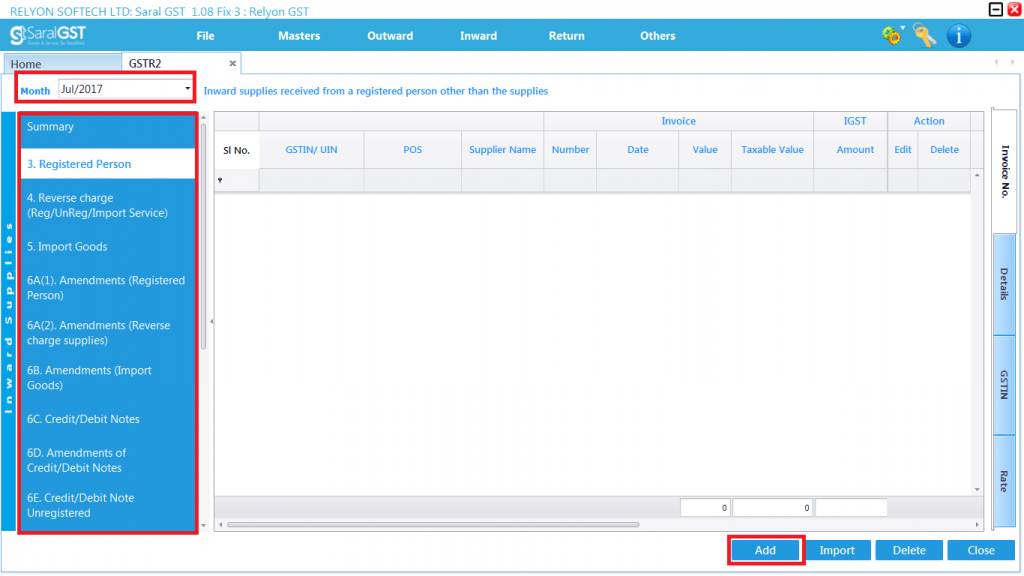Open the Return menu

566,36
